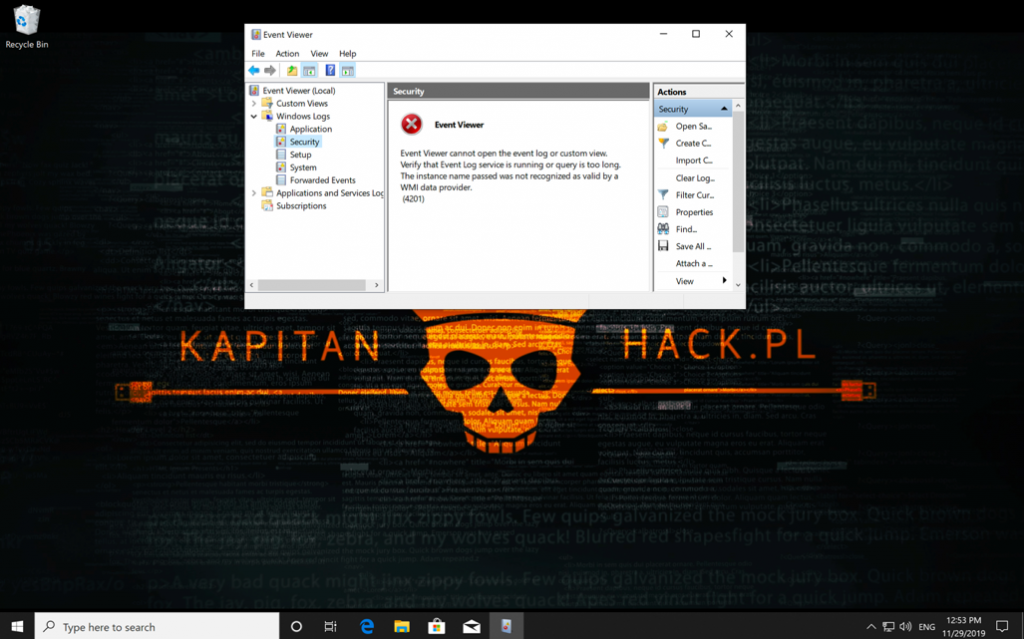The height and width of the screenshot is (639, 1024).
Task: Click tree pane horizontal scroll right arrow
Action: tap(376, 286)
